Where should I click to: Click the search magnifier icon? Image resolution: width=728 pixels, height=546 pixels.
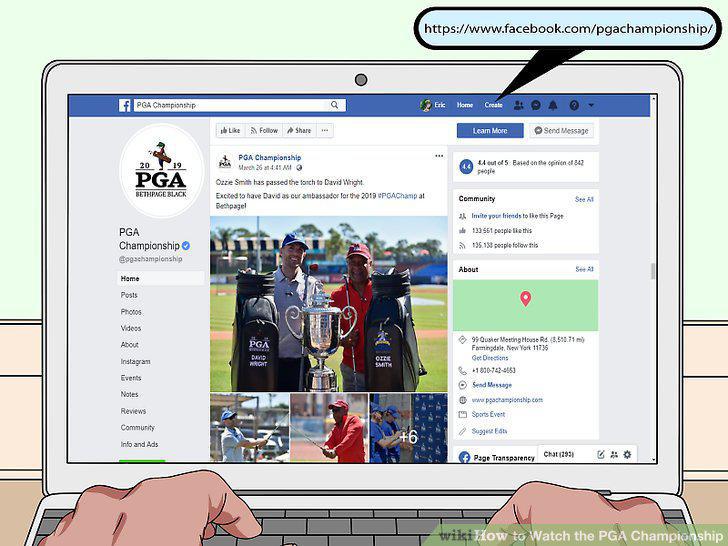pos(334,105)
